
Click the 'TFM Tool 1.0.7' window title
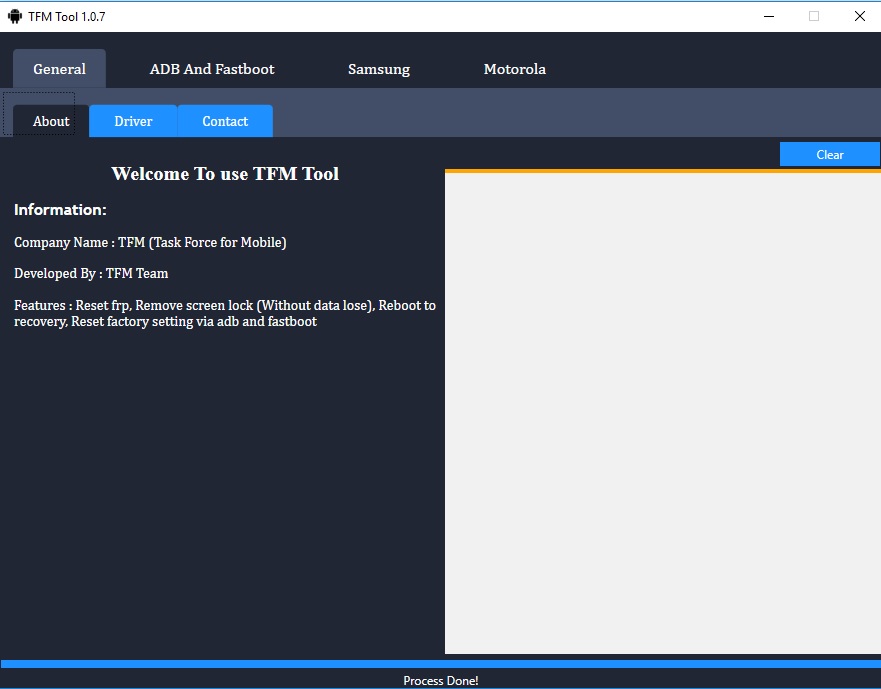[67, 17]
